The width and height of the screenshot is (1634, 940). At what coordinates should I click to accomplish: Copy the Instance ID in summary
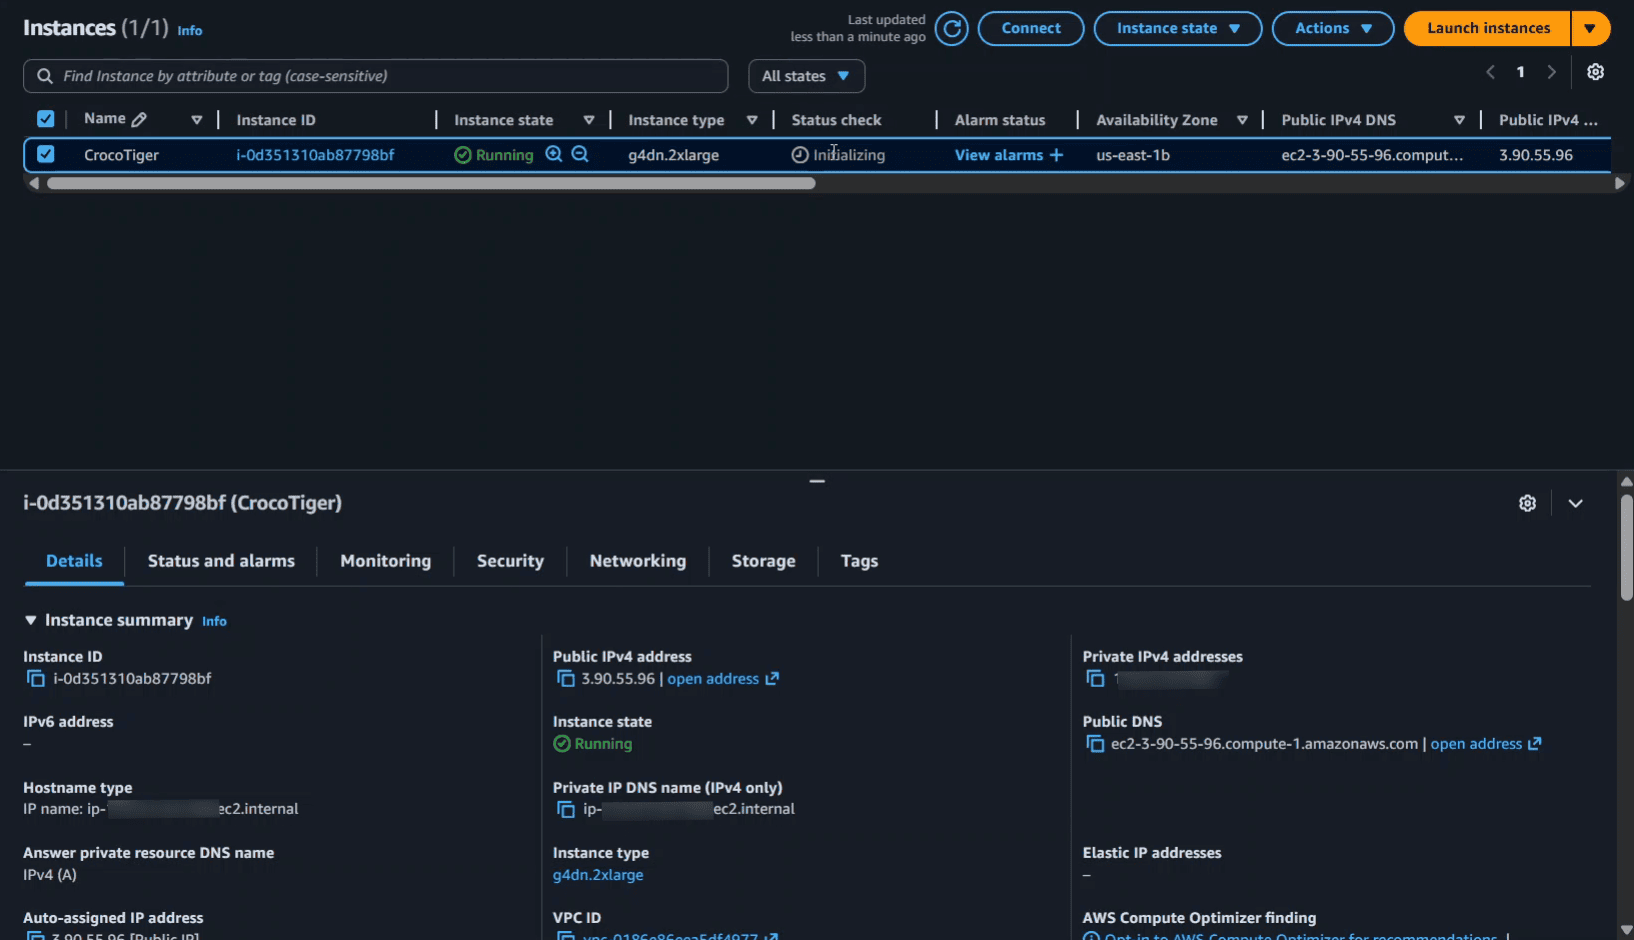pos(36,679)
